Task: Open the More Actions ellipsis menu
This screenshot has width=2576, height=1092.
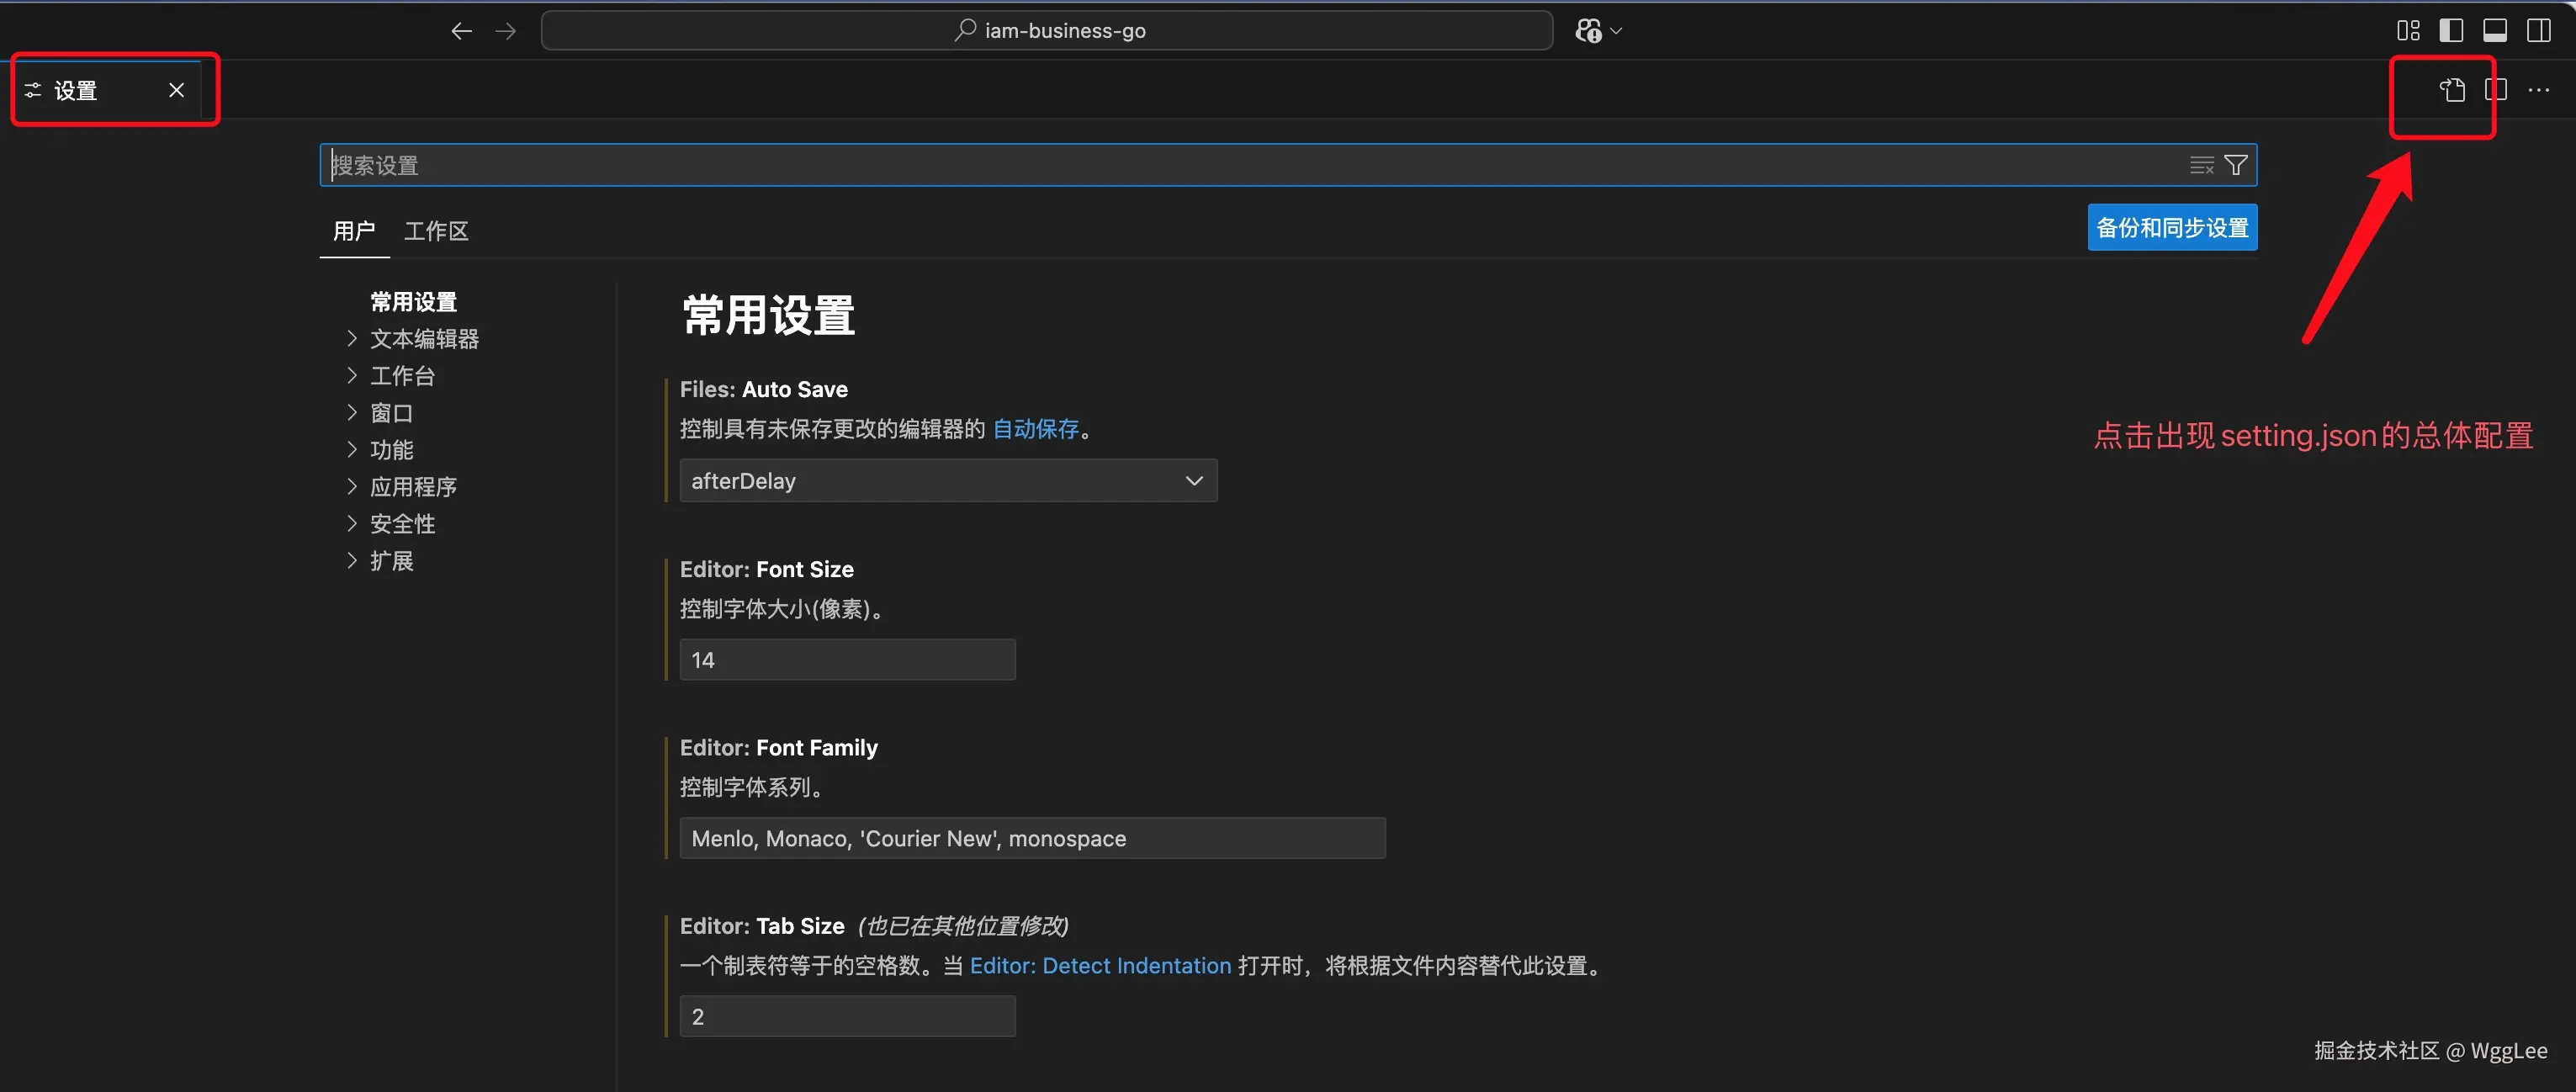Action: click(x=2539, y=90)
